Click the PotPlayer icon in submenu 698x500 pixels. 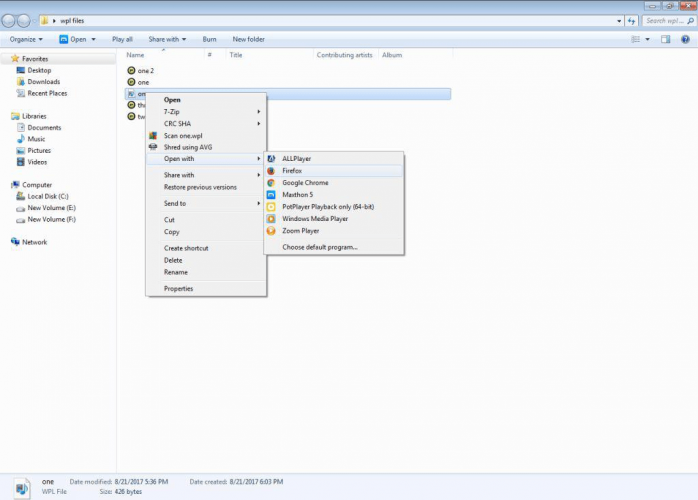271,207
